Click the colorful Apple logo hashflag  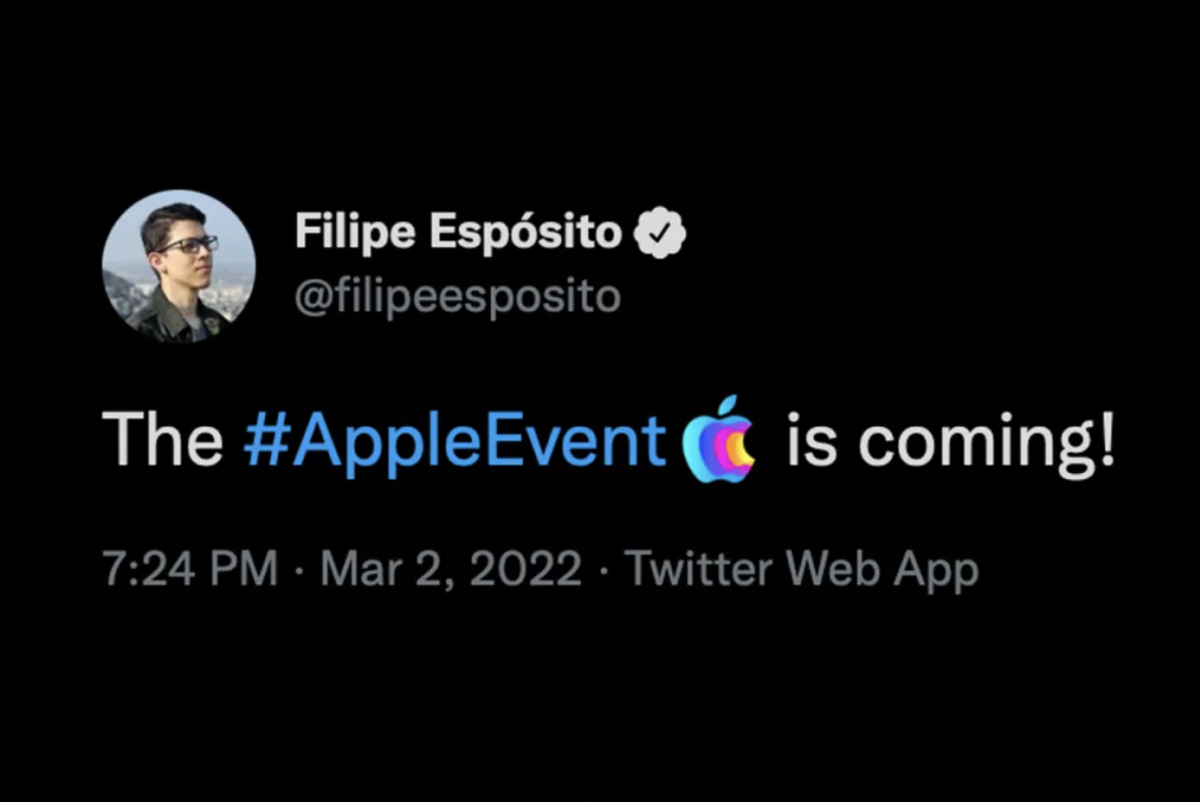[x=717, y=439]
